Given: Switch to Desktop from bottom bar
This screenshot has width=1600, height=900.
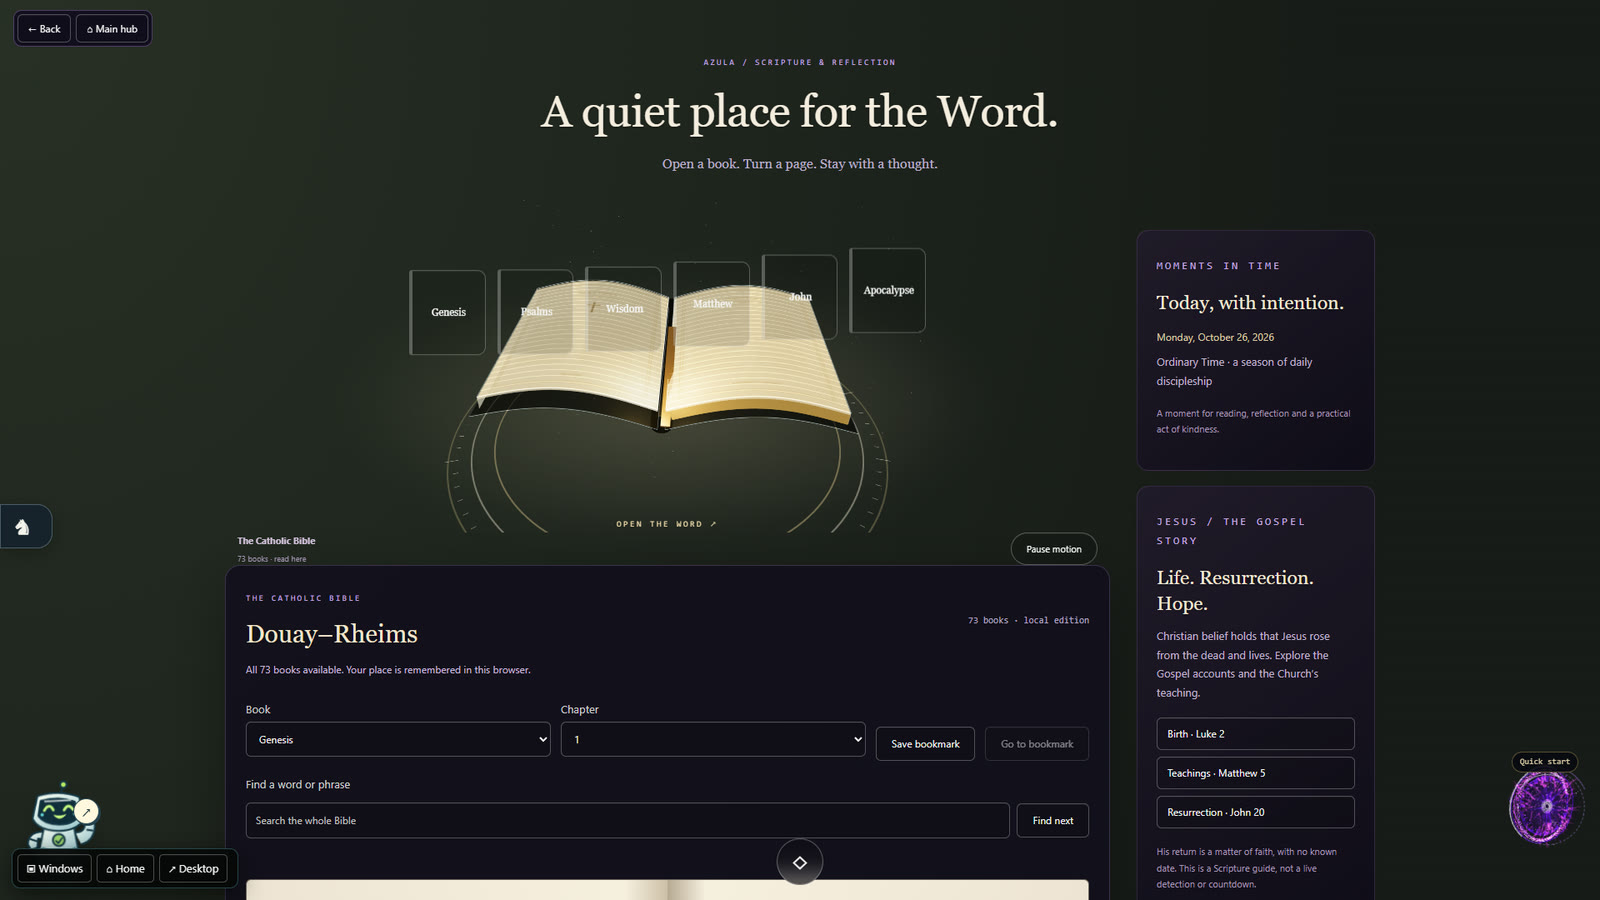Looking at the screenshot, I should 194,869.
